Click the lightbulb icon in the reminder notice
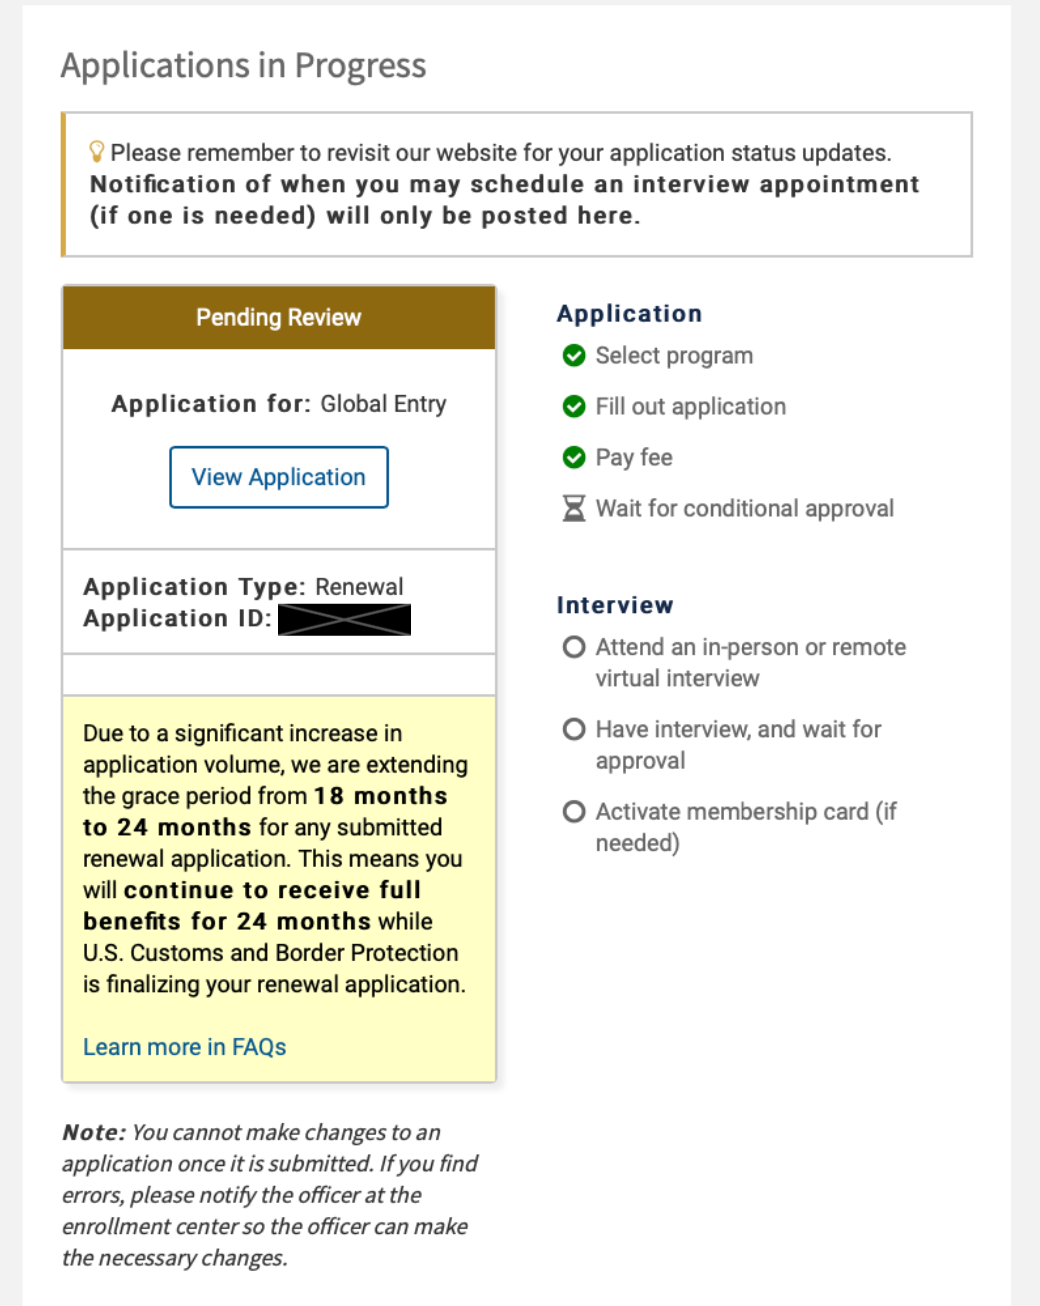The width and height of the screenshot is (1040, 1306). (x=97, y=152)
